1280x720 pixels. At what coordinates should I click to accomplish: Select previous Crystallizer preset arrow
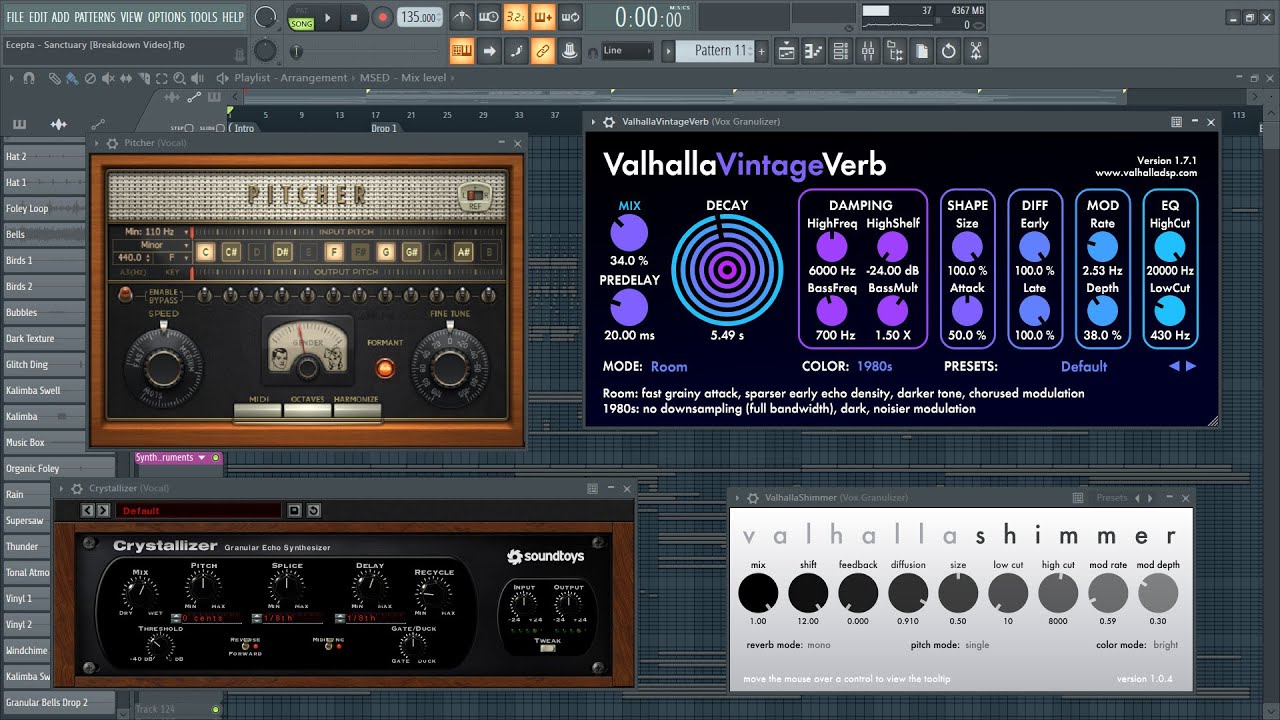click(87, 510)
